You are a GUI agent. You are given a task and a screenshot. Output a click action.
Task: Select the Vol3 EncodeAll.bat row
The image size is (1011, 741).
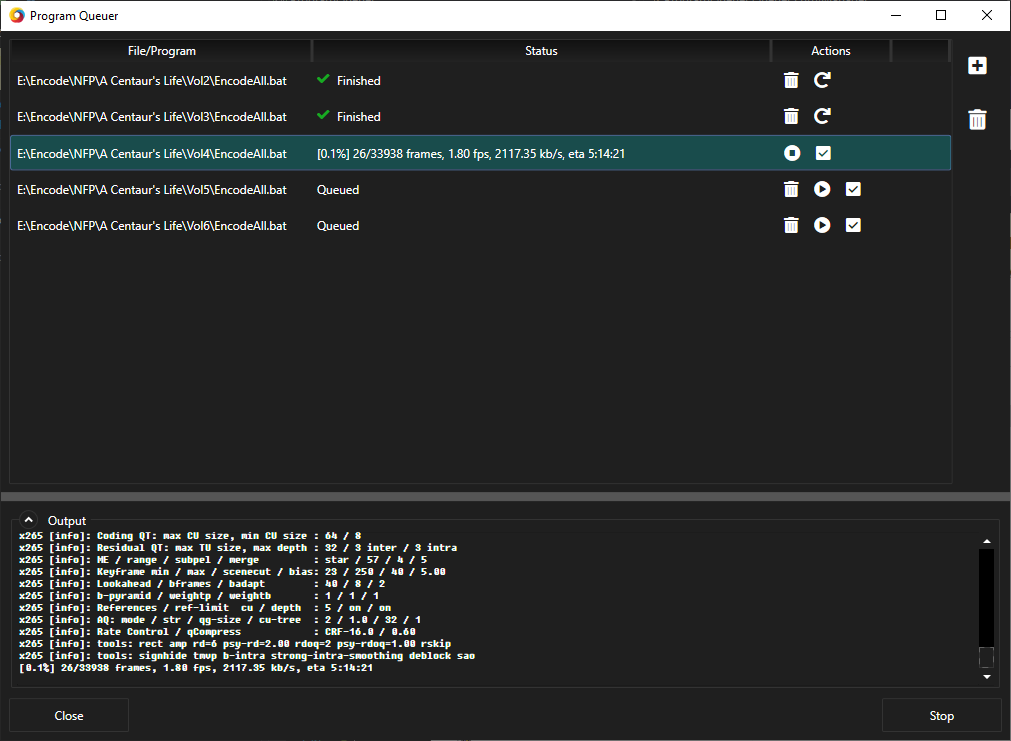coord(480,117)
